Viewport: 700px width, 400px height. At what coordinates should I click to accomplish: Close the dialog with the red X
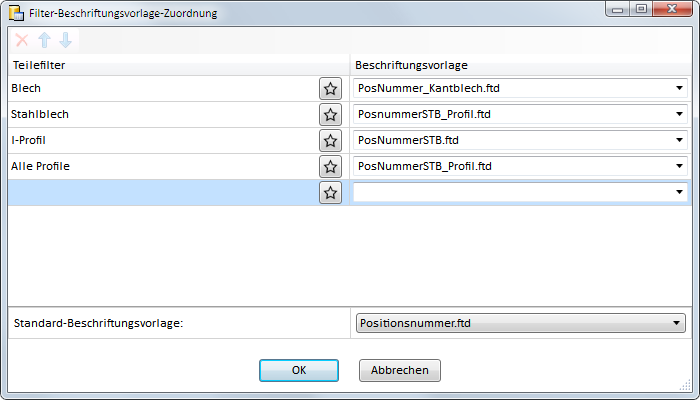point(672,9)
